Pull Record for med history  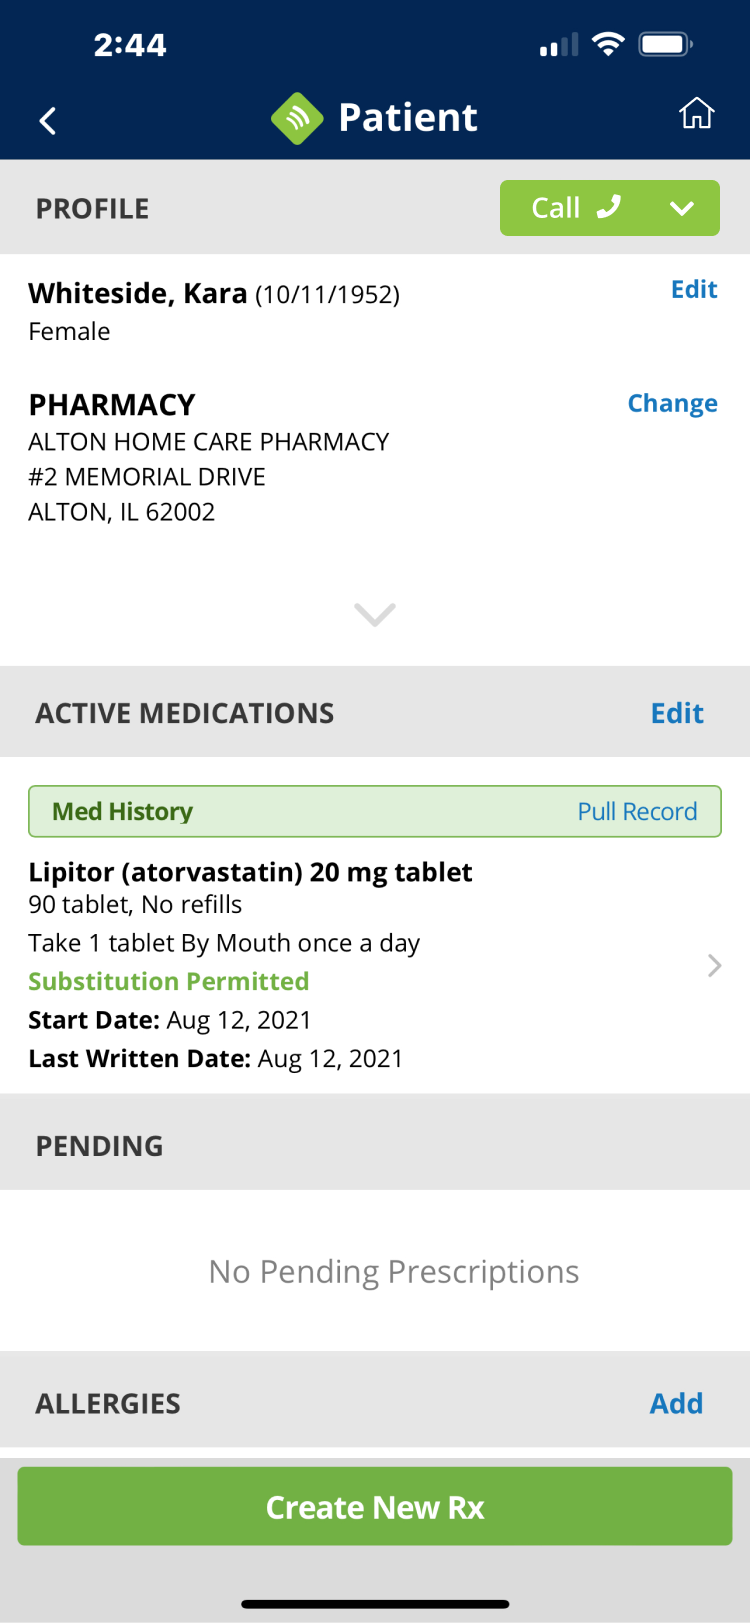pos(637,811)
